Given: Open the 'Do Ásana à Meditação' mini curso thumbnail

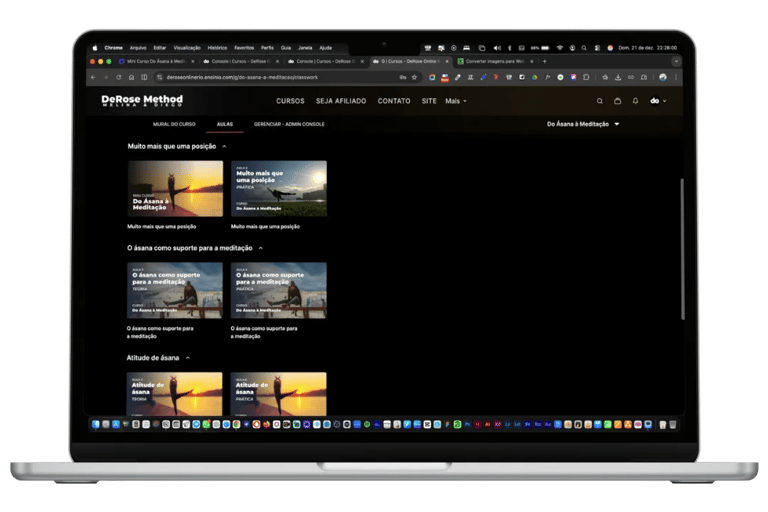Looking at the screenshot, I should [x=175, y=189].
